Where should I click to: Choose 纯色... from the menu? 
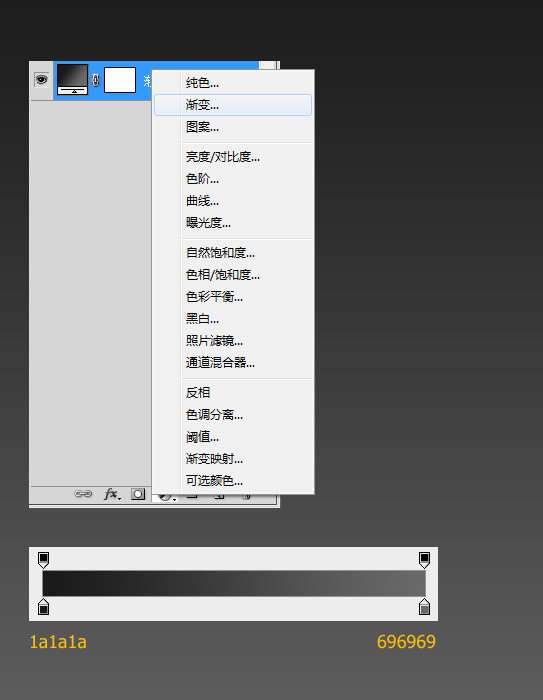(233, 83)
